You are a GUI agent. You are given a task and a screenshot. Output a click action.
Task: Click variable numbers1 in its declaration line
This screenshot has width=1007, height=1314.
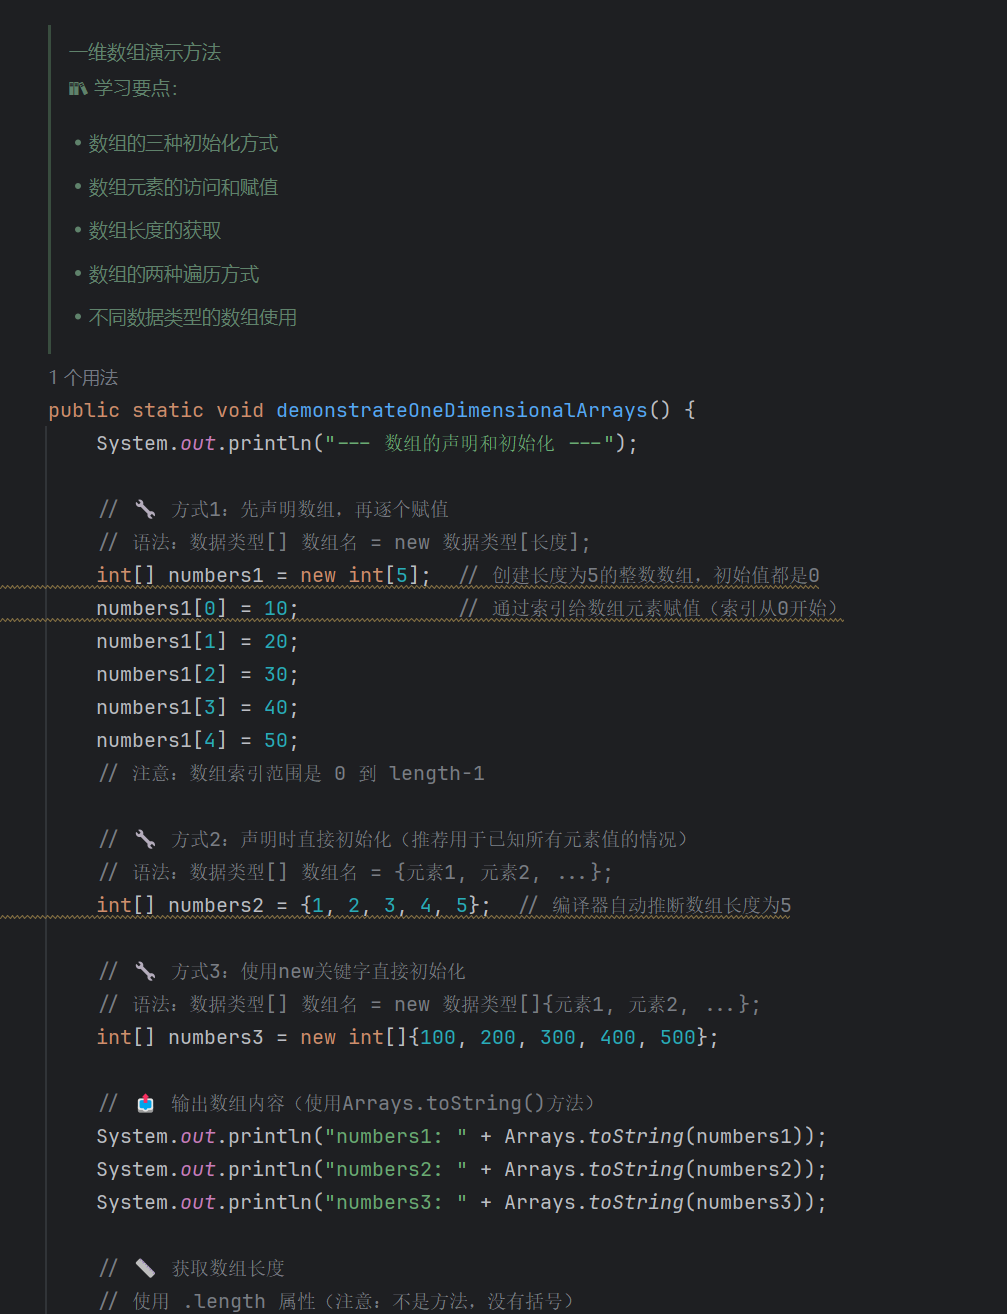216,575
